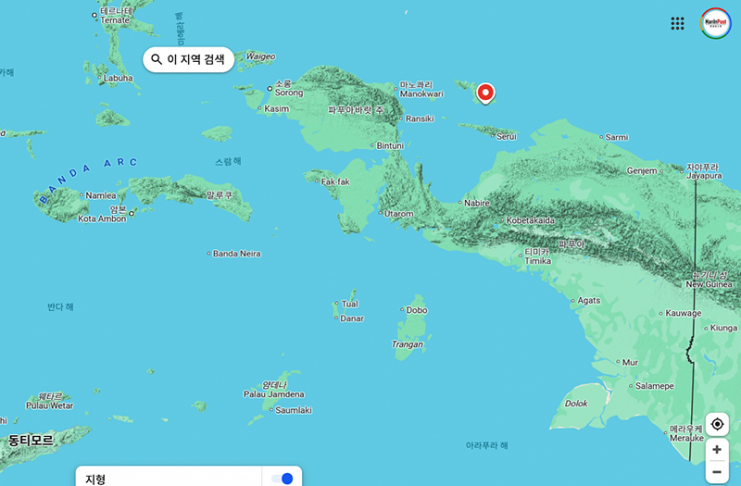Select the Banda Neira island marker

click(236, 254)
